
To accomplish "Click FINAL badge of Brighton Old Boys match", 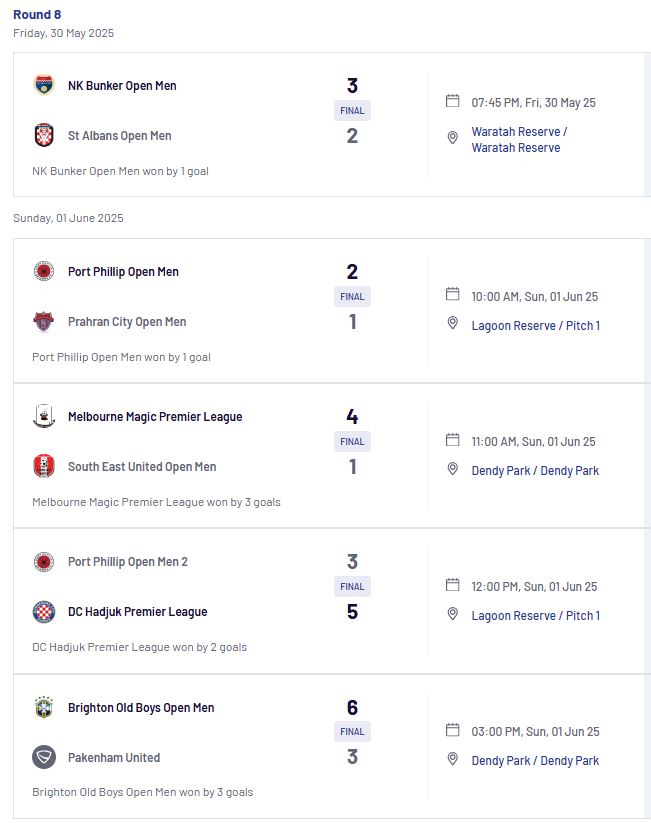I will (352, 732).
